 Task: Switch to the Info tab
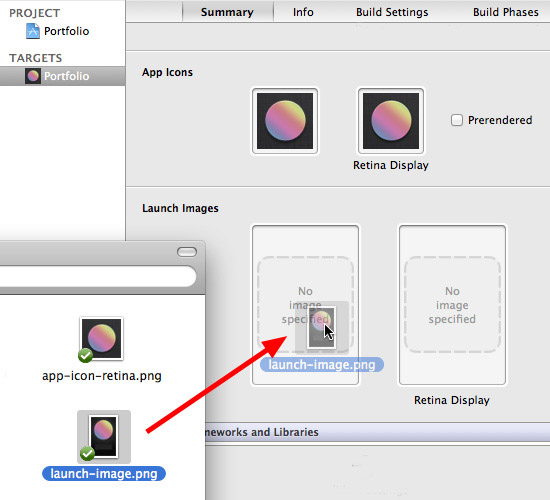pyautogui.click(x=303, y=12)
